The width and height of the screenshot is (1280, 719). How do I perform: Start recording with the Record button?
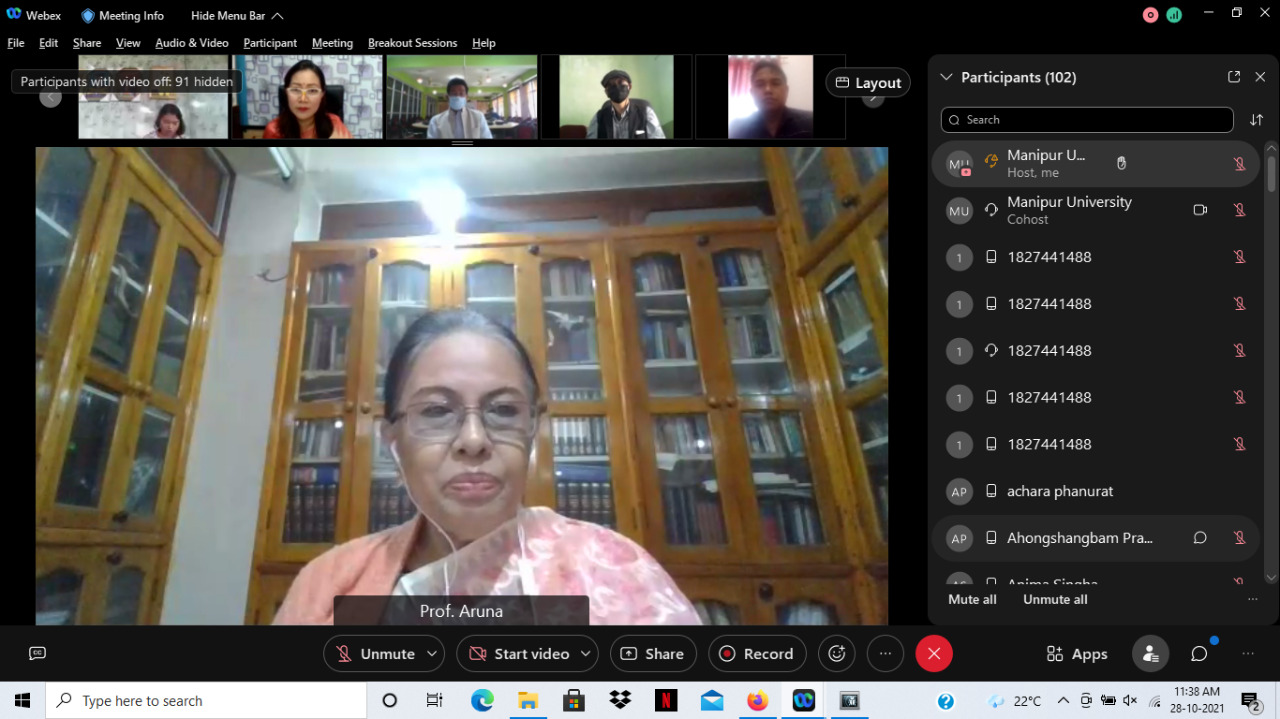pos(757,654)
